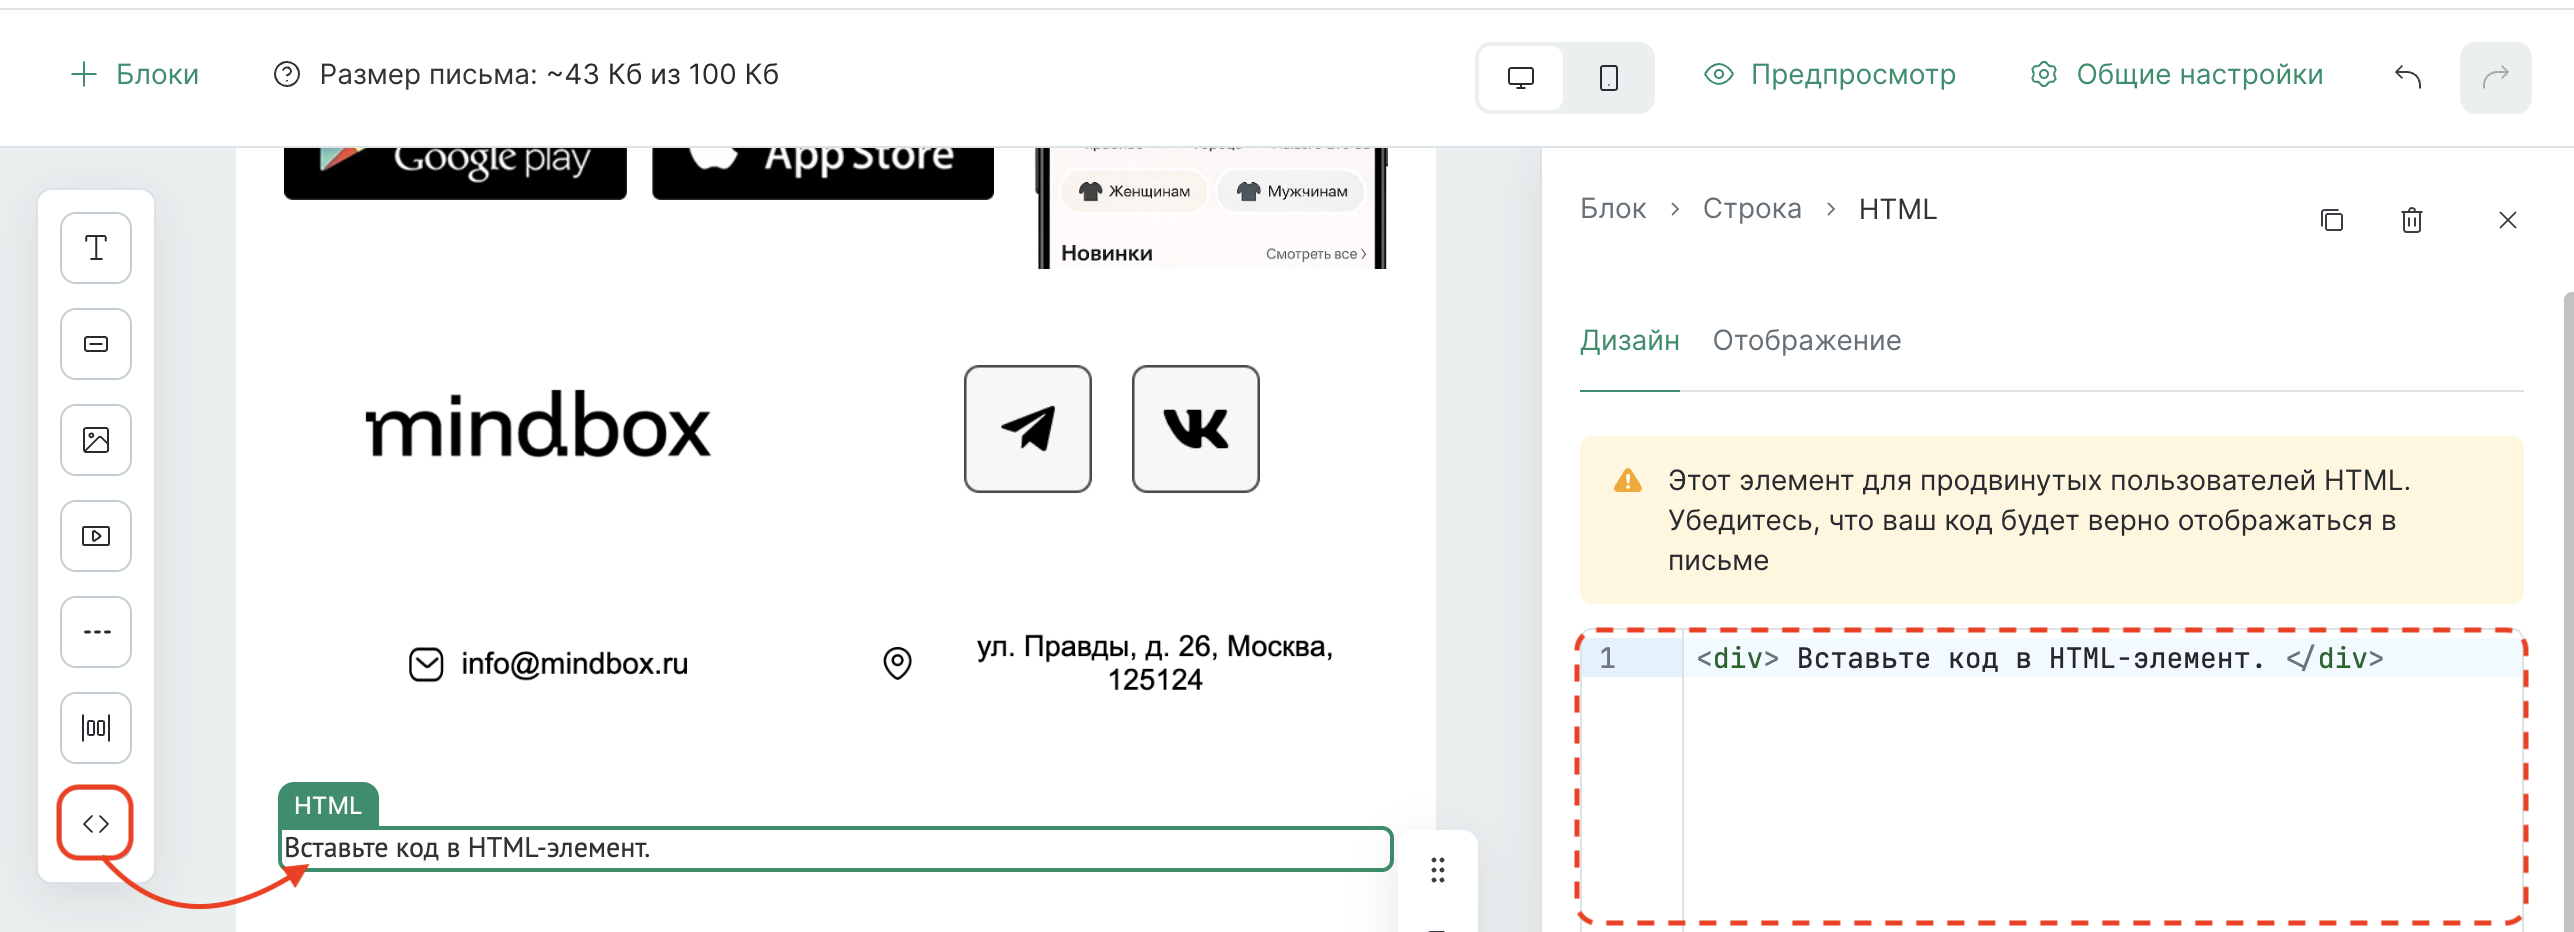Click the right panel scrollbar
The image size is (2574, 932).
(x=2568, y=612)
